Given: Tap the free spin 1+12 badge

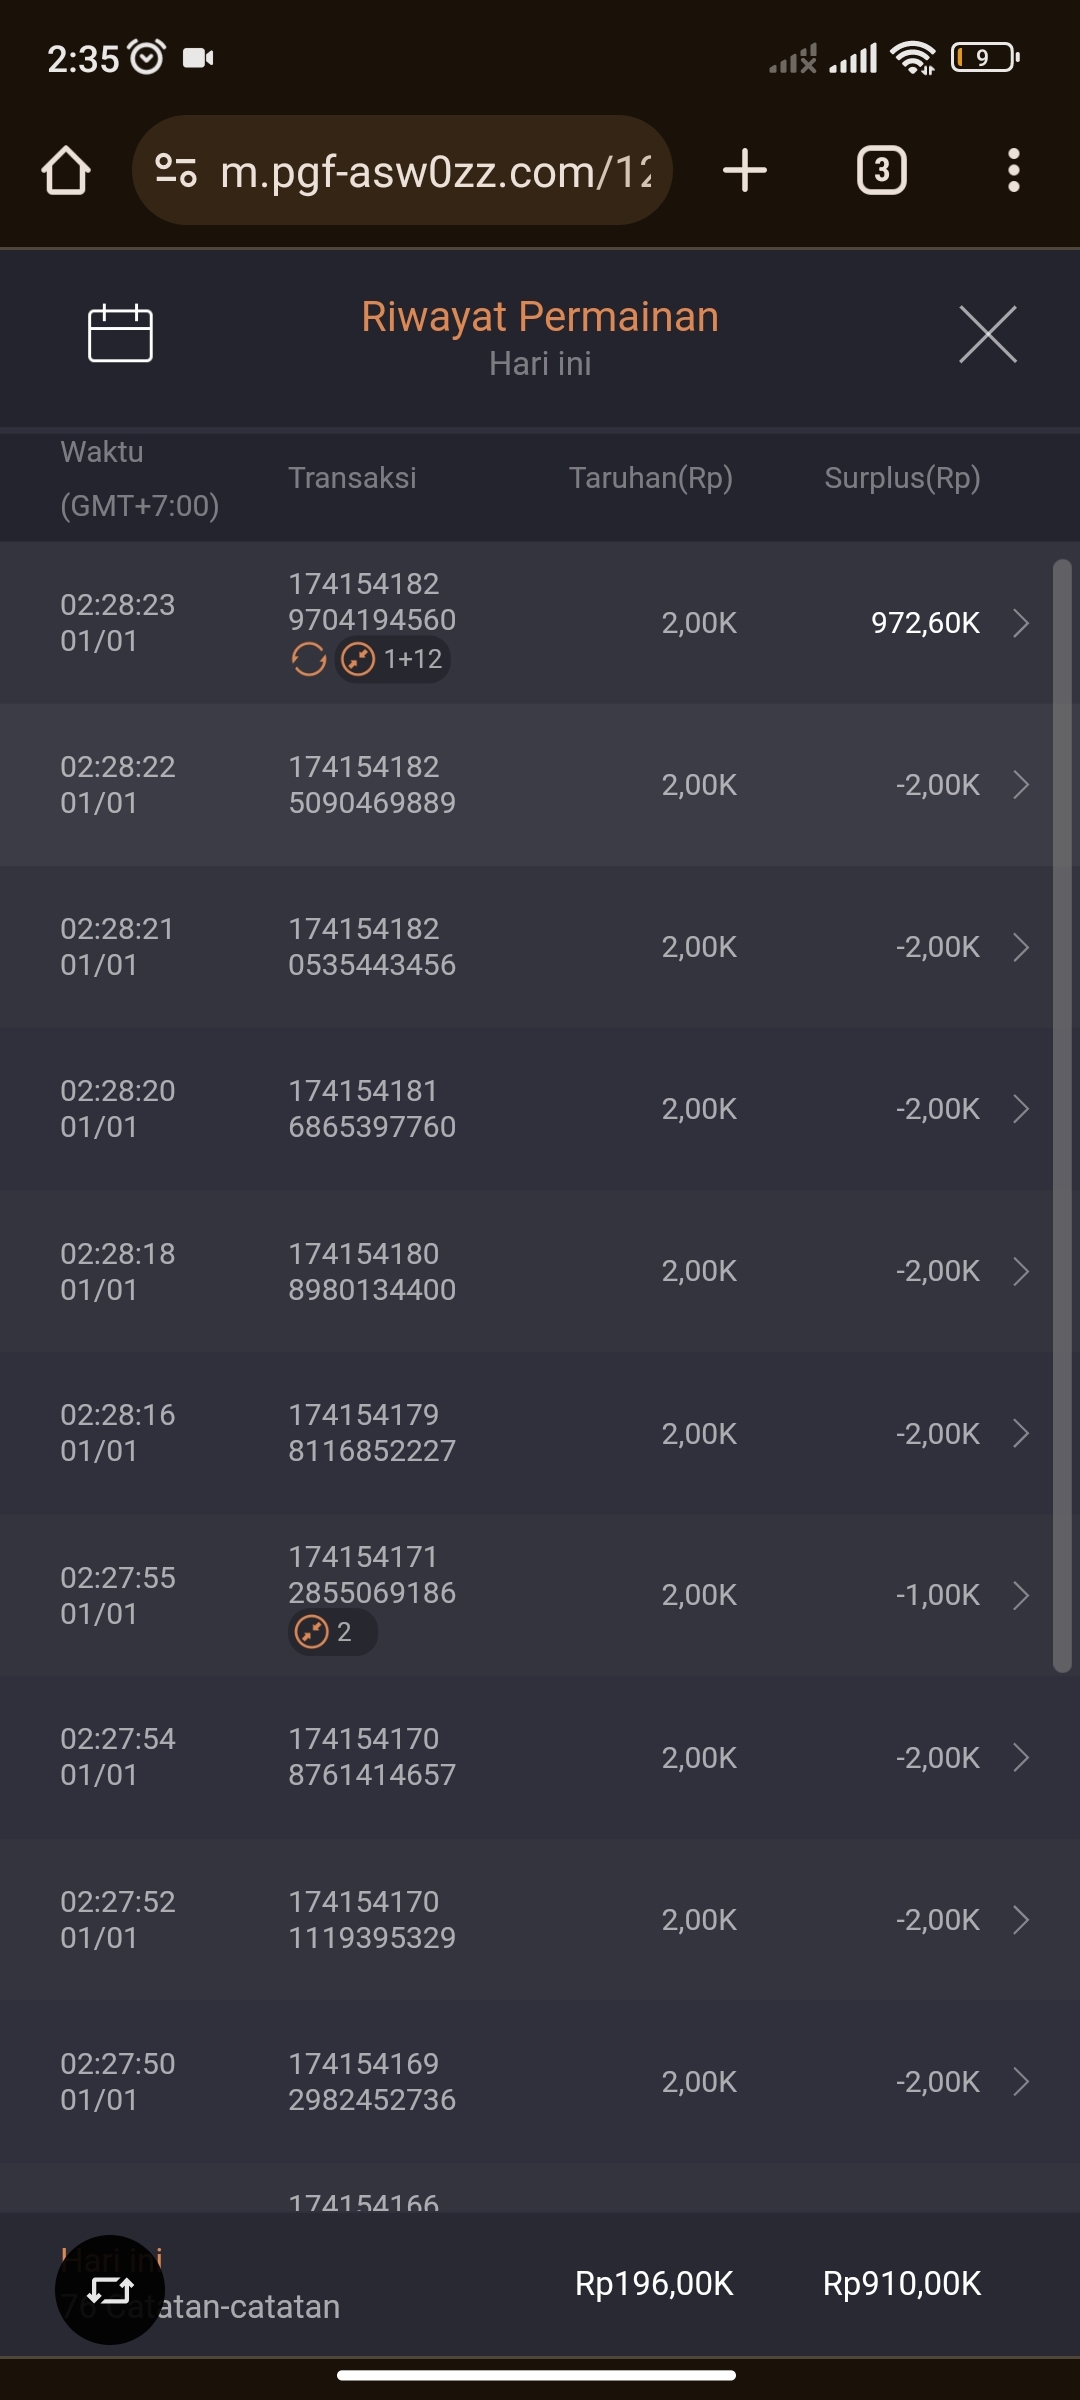Looking at the screenshot, I should click(x=393, y=659).
